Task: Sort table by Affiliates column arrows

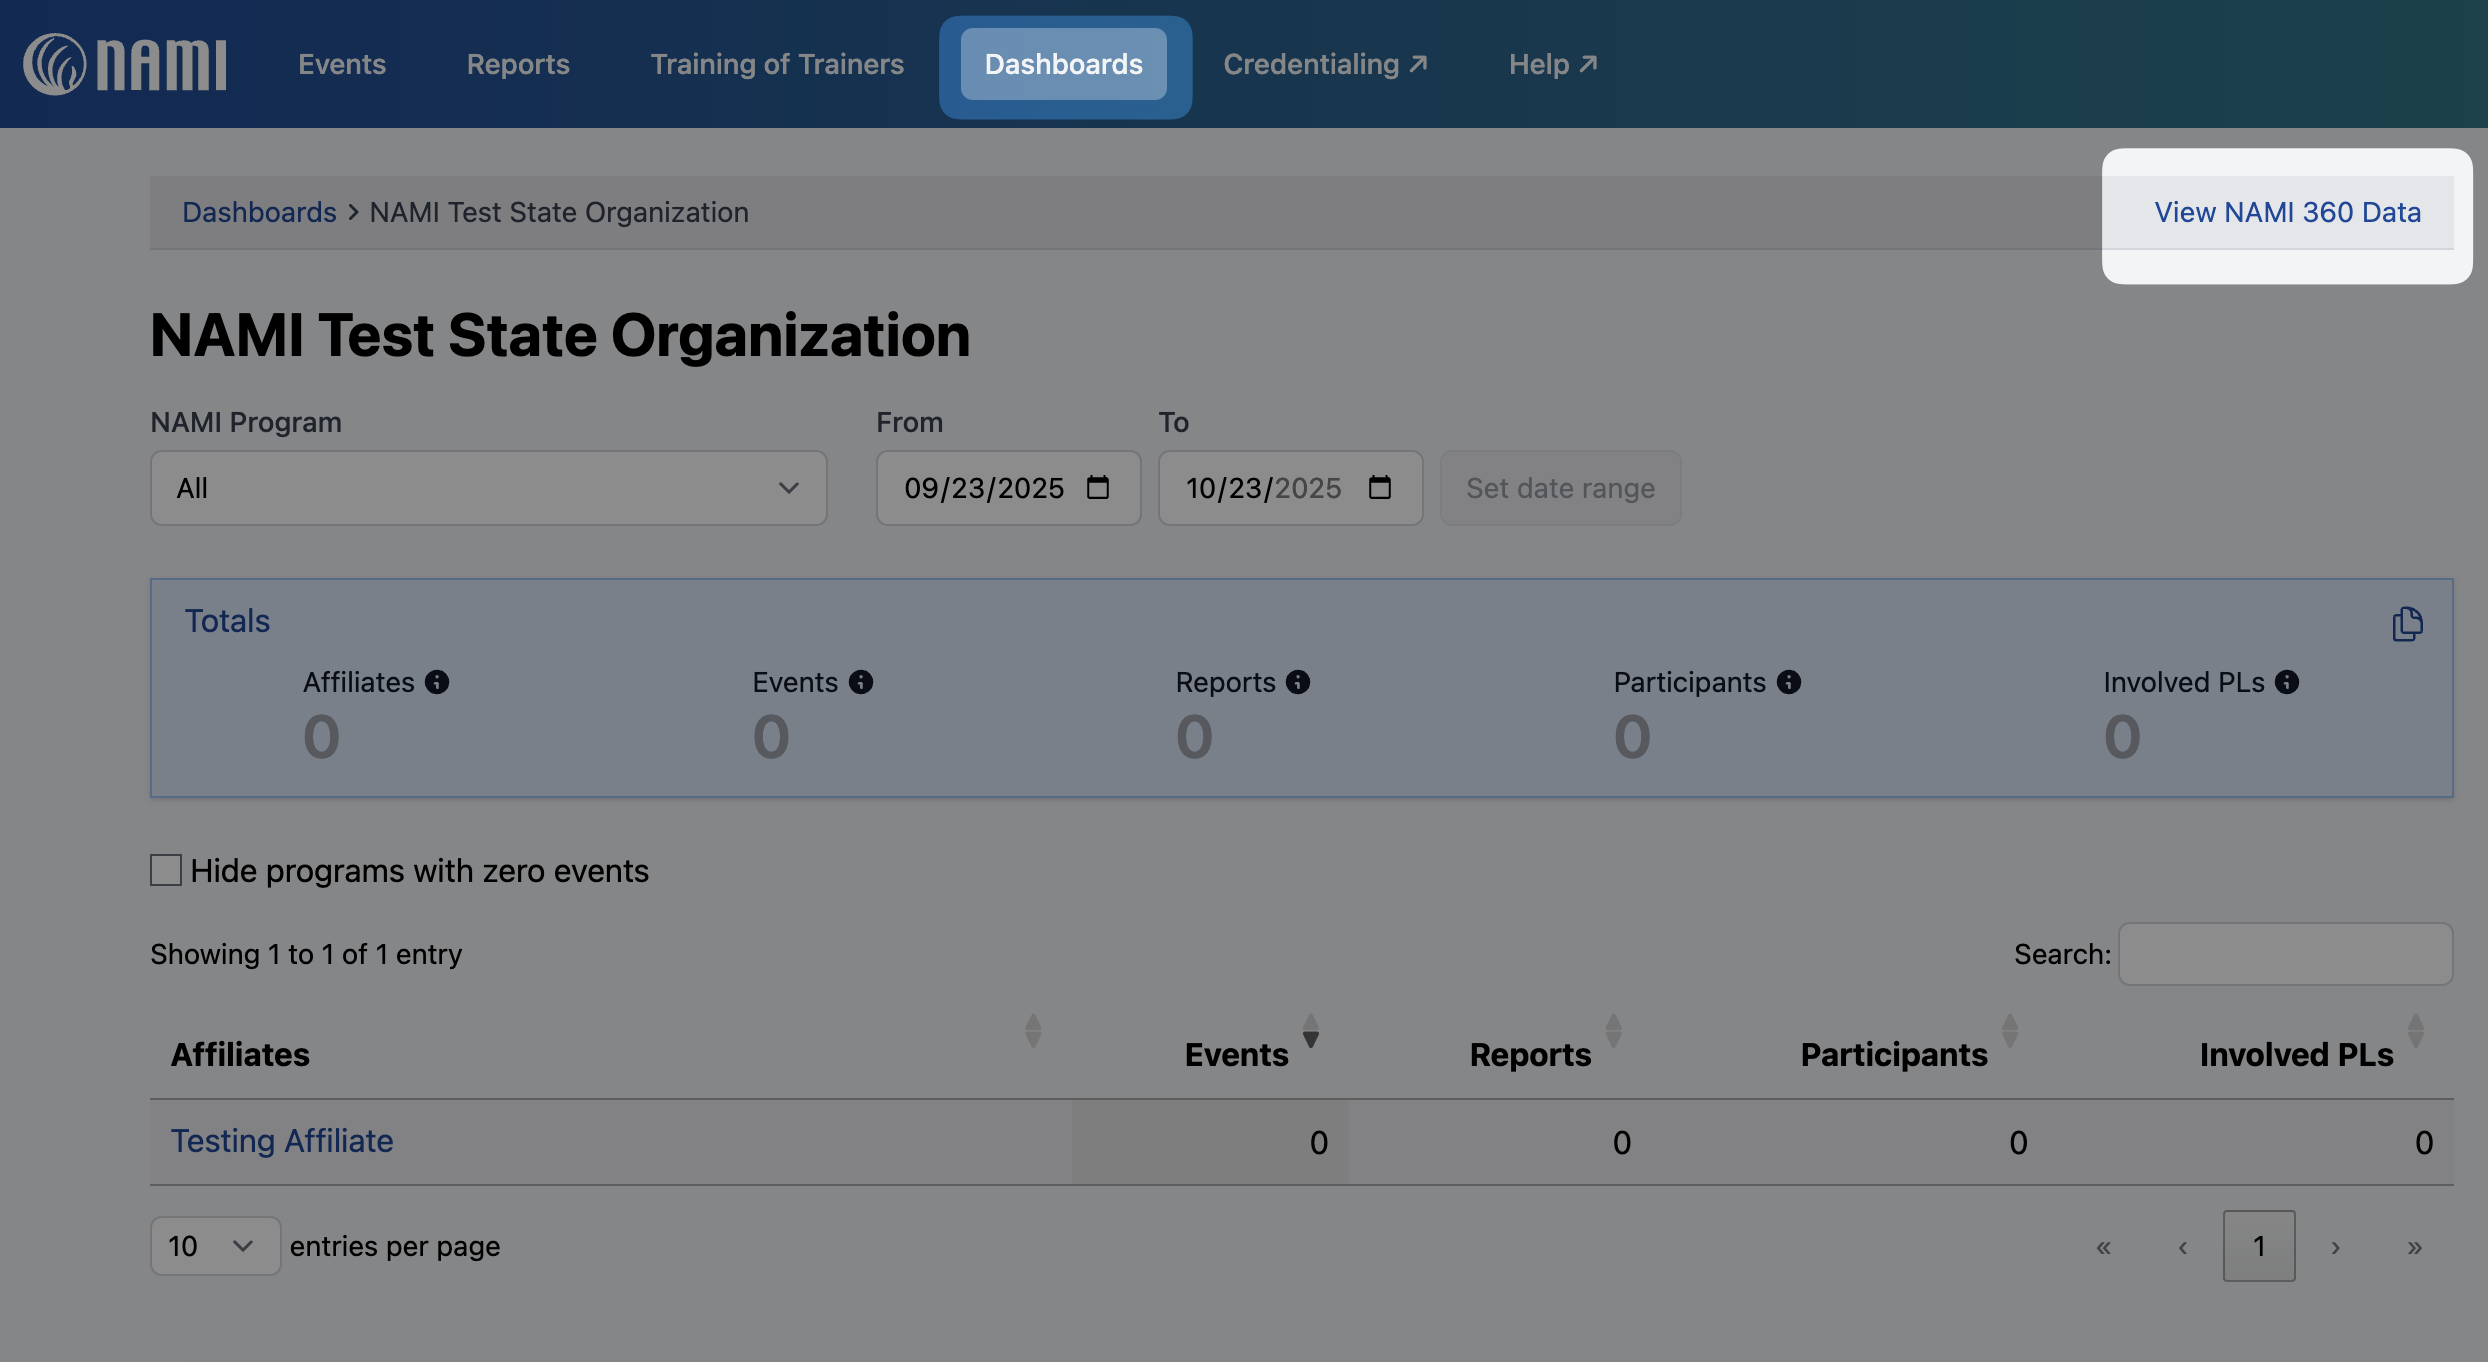Action: coord(1033,1031)
